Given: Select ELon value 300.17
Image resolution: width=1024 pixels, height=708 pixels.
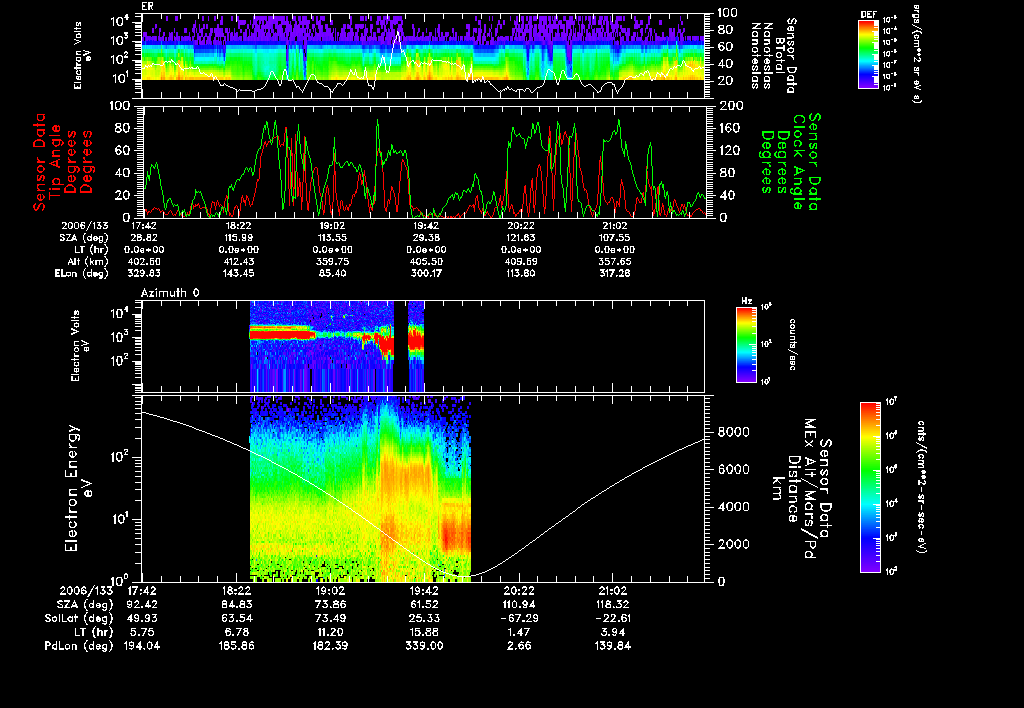Looking at the screenshot, I should click(426, 273).
